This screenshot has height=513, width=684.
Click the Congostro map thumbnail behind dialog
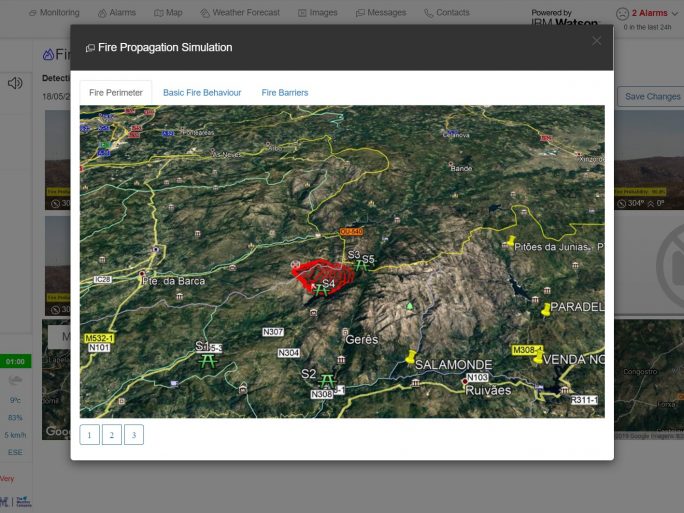click(x=649, y=380)
